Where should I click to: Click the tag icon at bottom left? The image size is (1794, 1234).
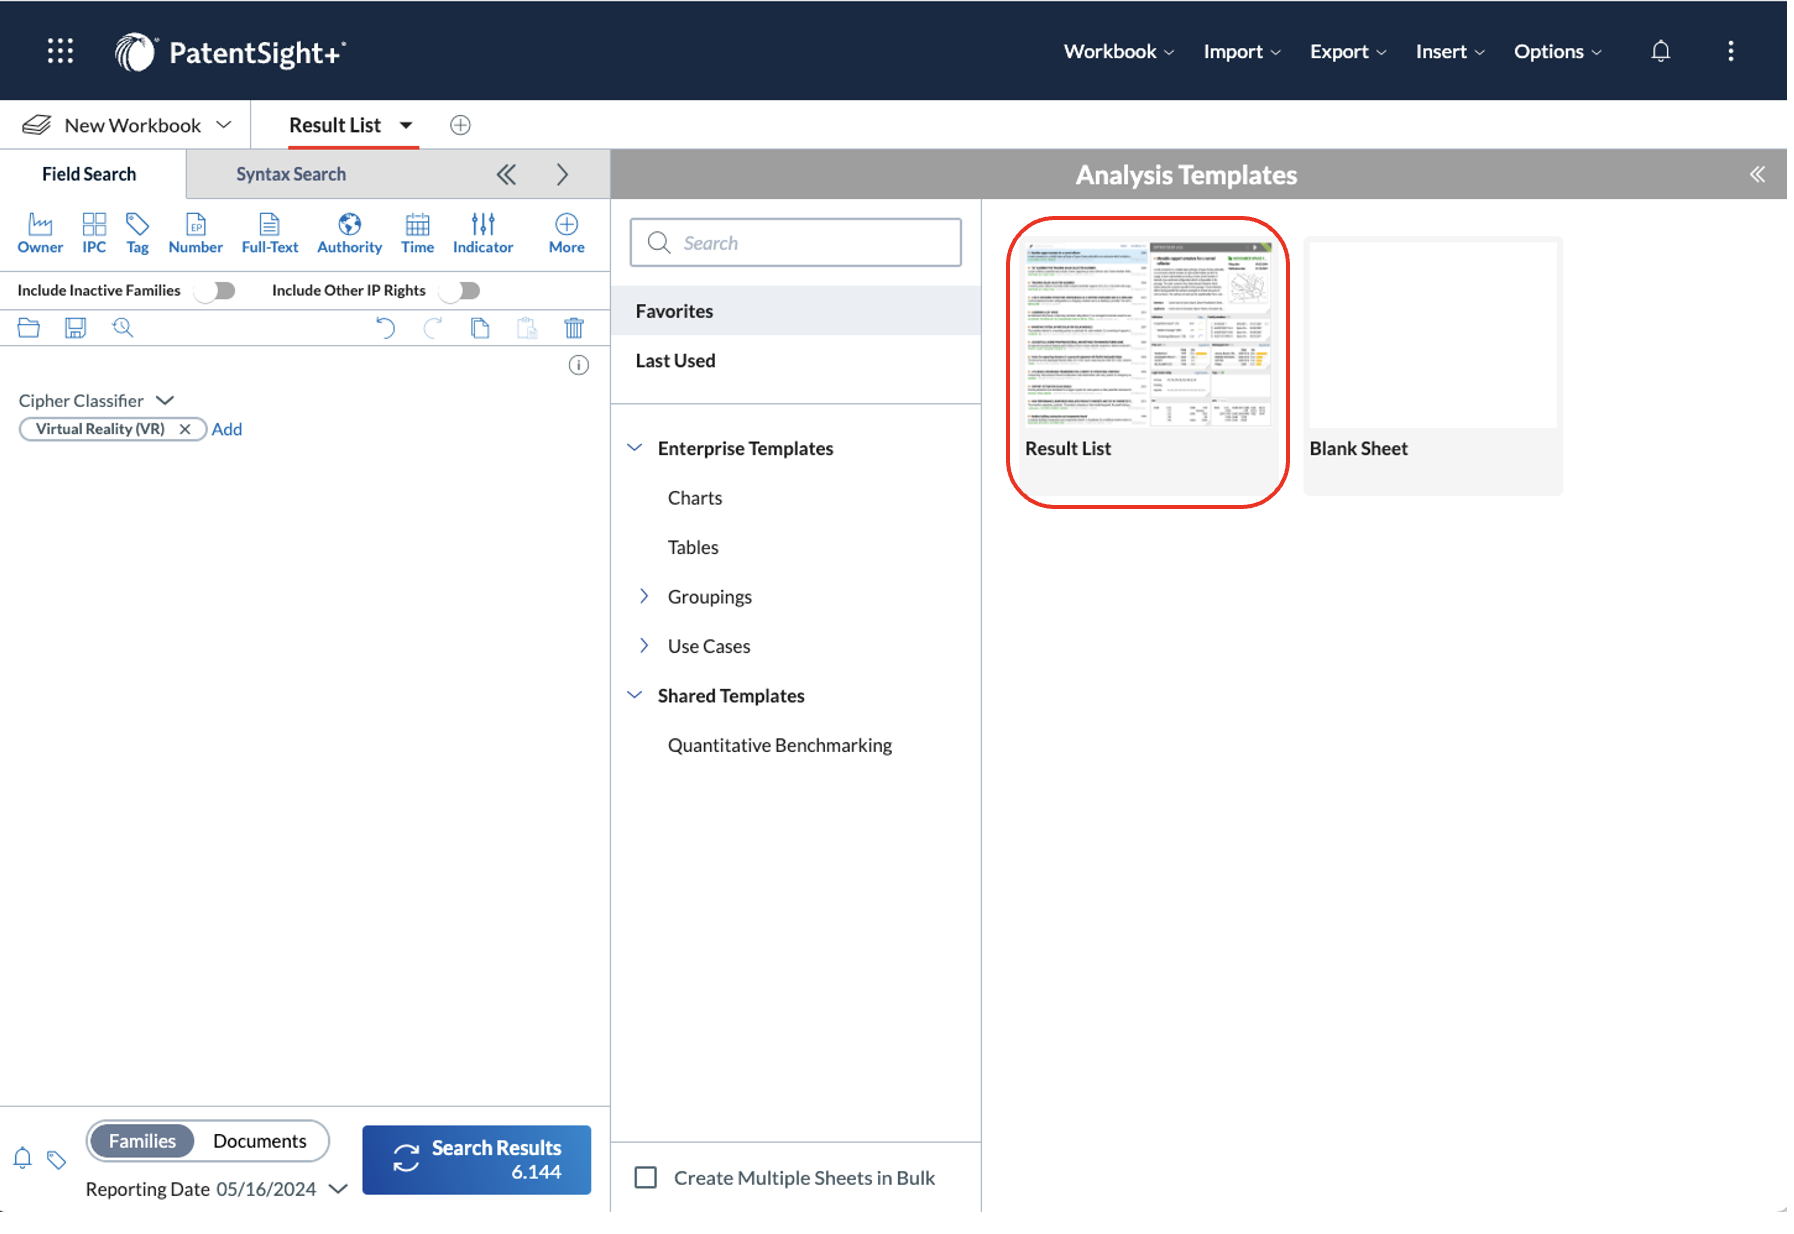tap(56, 1159)
